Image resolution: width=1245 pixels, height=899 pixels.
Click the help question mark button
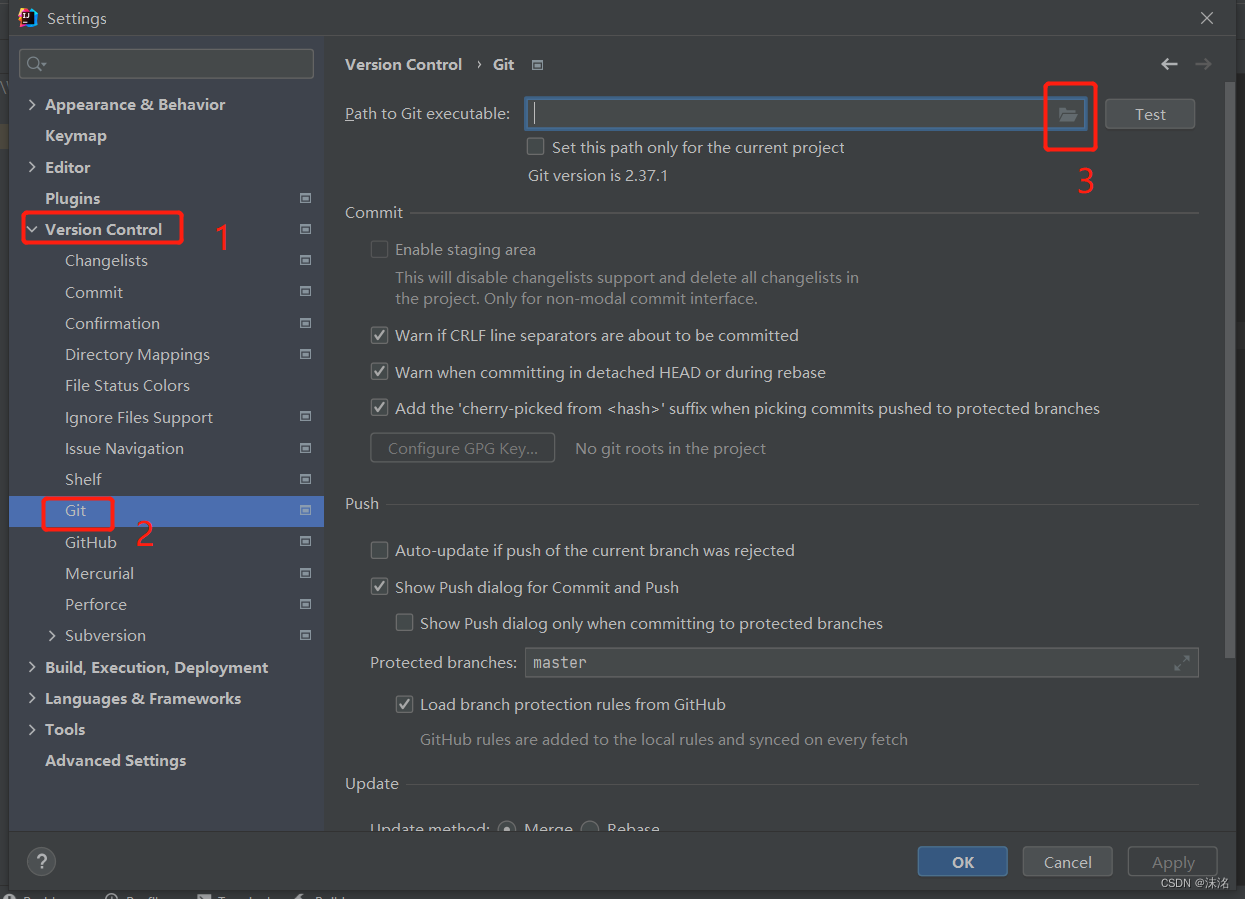coord(41,861)
